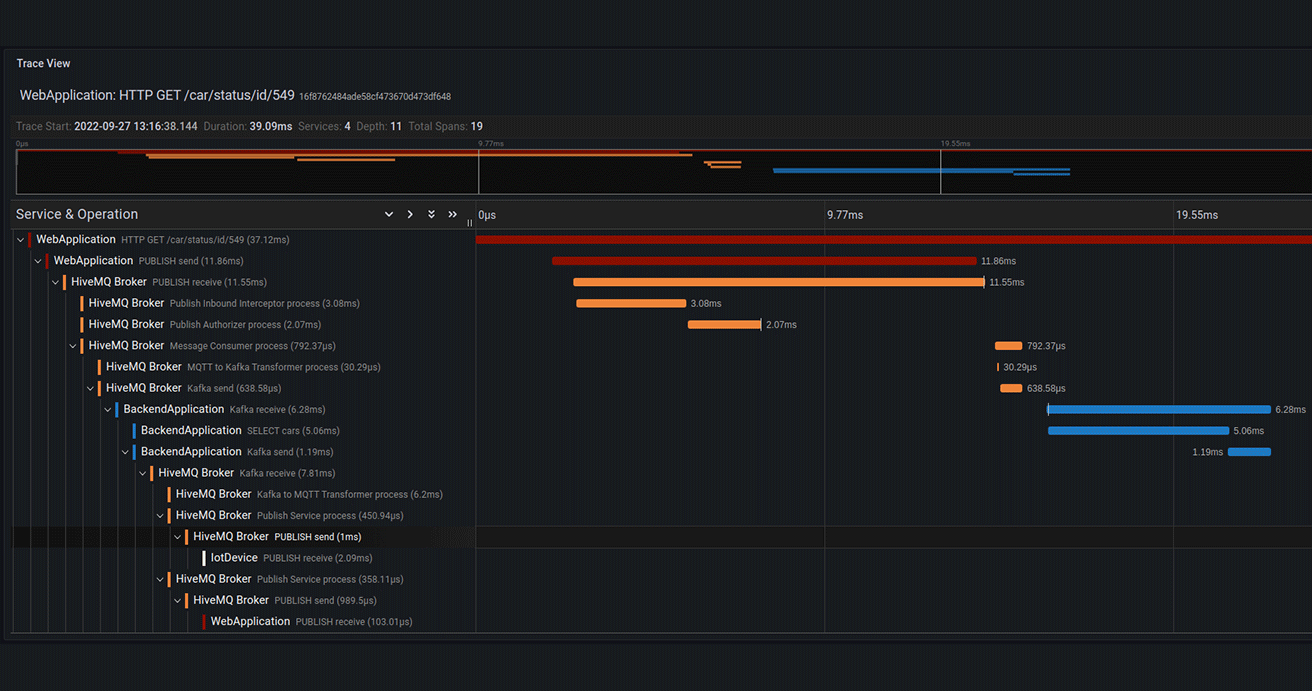Click the Service & Operation column header
1312x691 pixels.
tap(77, 214)
